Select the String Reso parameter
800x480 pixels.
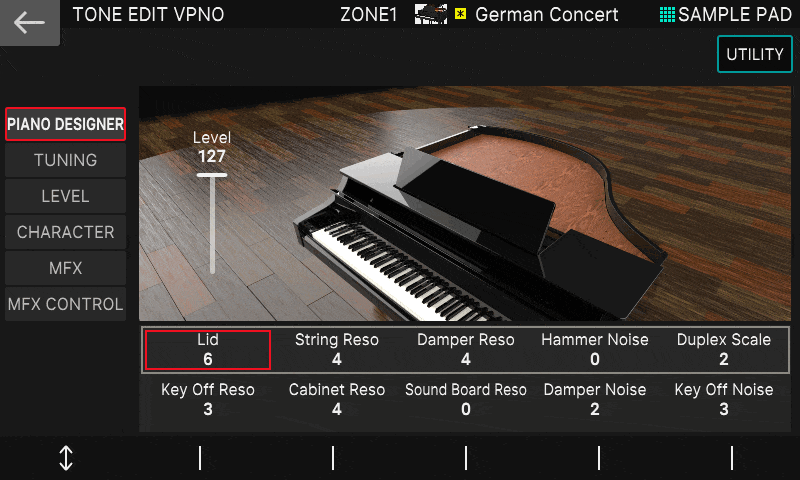[x=337, y=349]
